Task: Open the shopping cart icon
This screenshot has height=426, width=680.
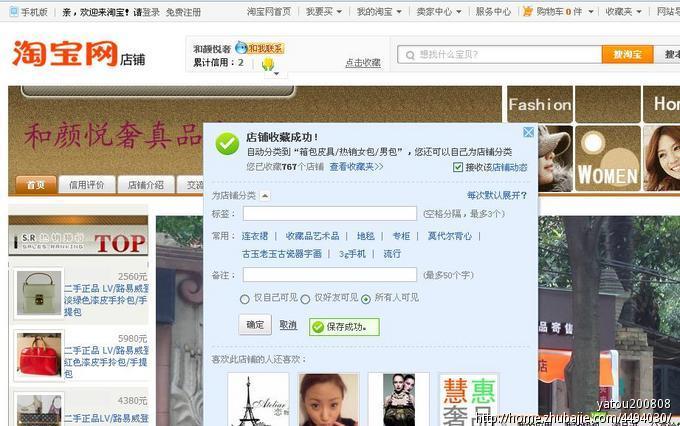Action: (528, 12)
